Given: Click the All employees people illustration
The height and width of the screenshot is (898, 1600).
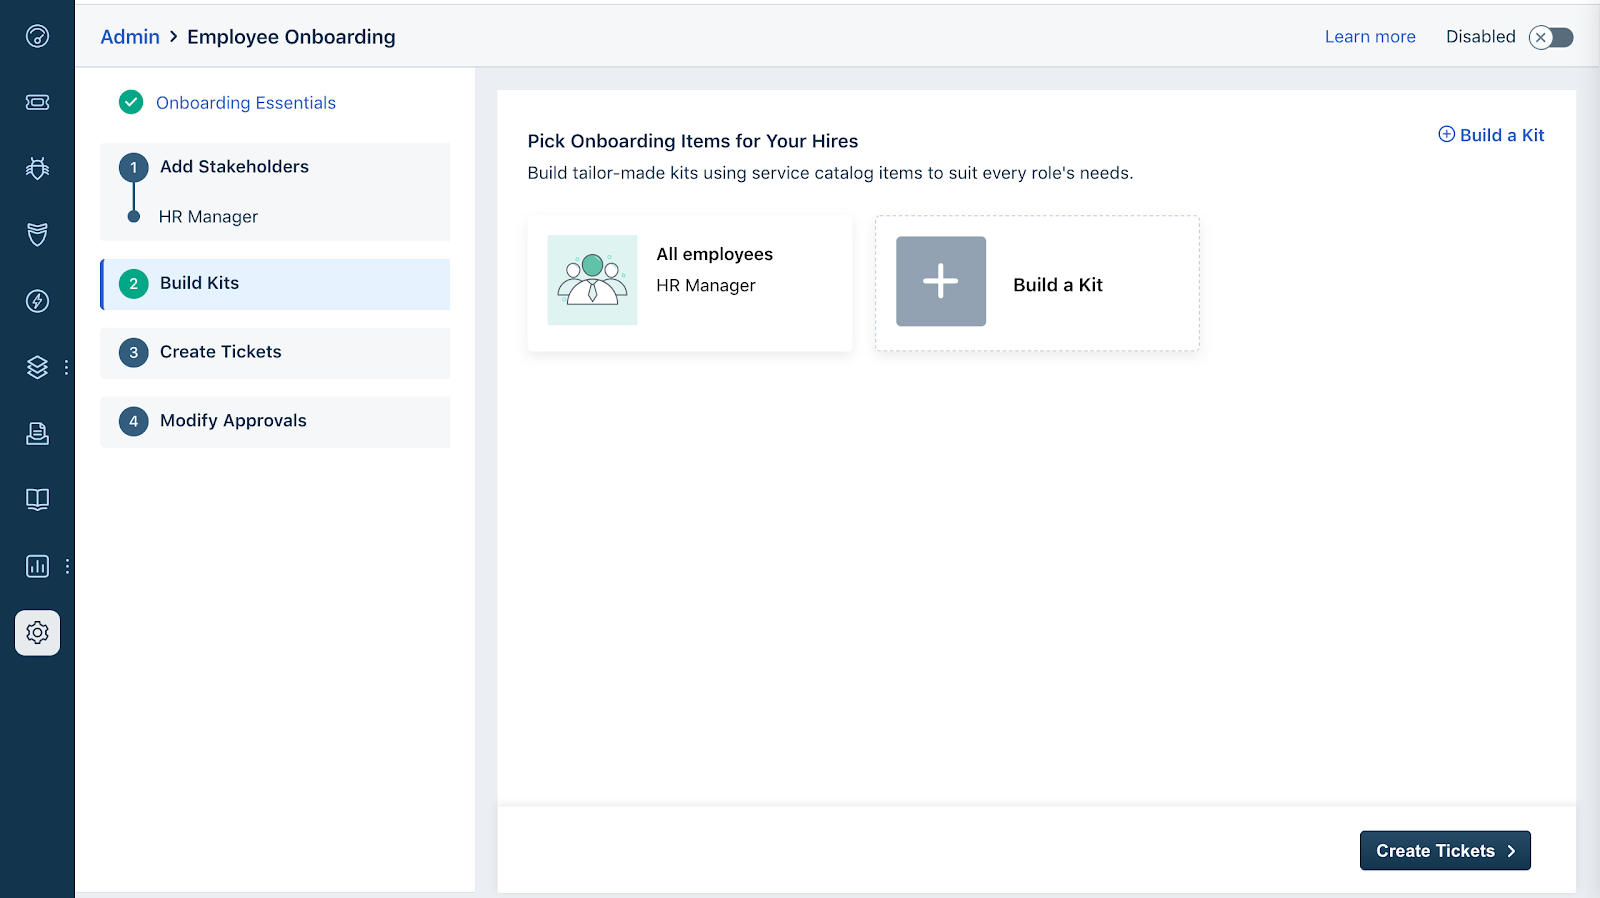Looking at the screenshot, I should (x=592, y=280).
